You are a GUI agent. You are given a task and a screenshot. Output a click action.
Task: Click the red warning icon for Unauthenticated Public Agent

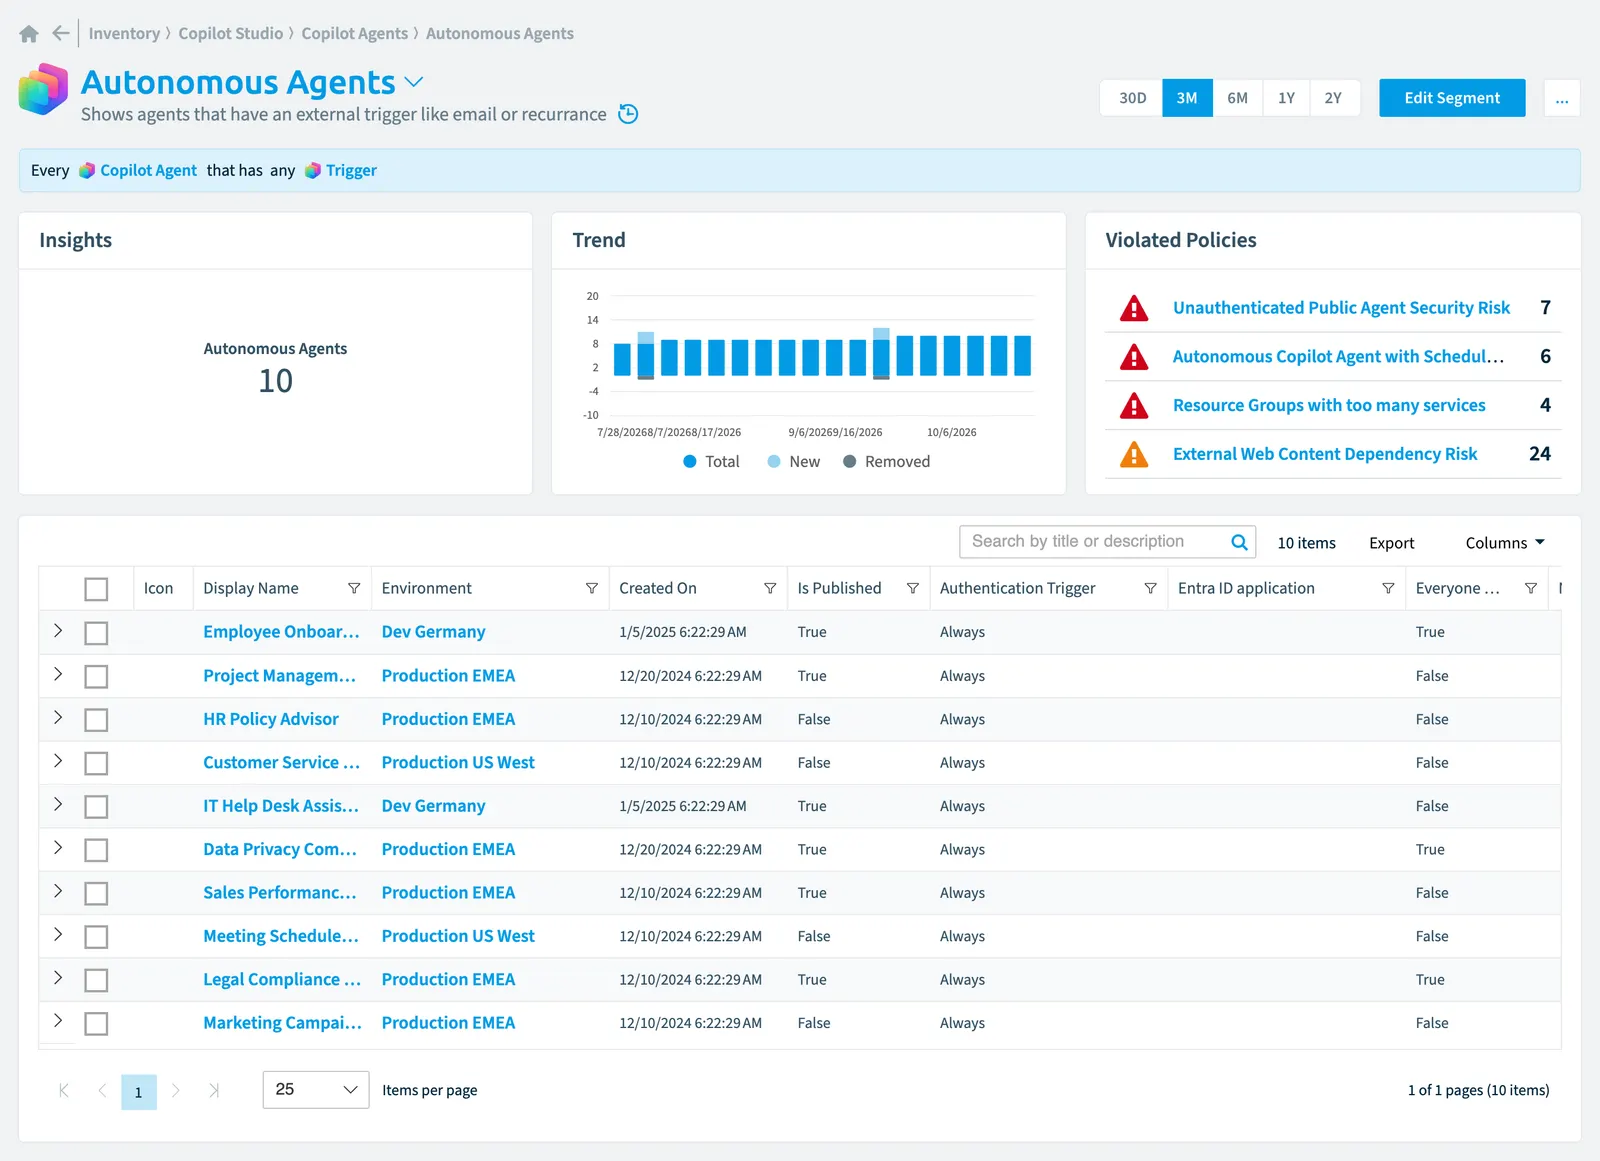1134,308
